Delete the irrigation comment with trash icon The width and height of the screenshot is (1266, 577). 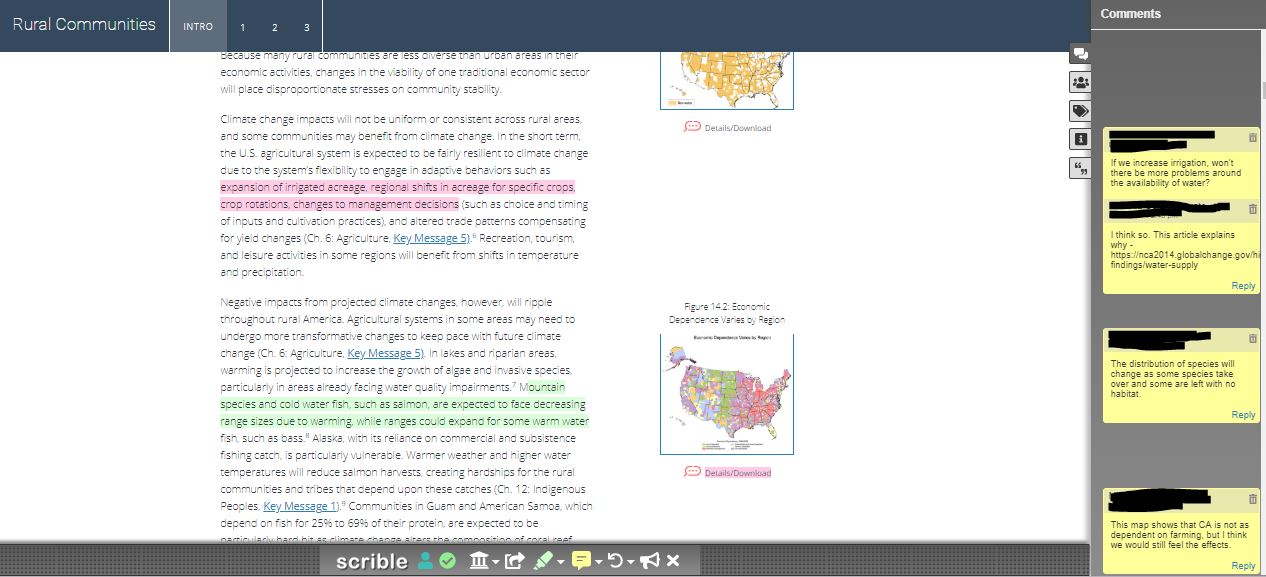point(1253,135)
